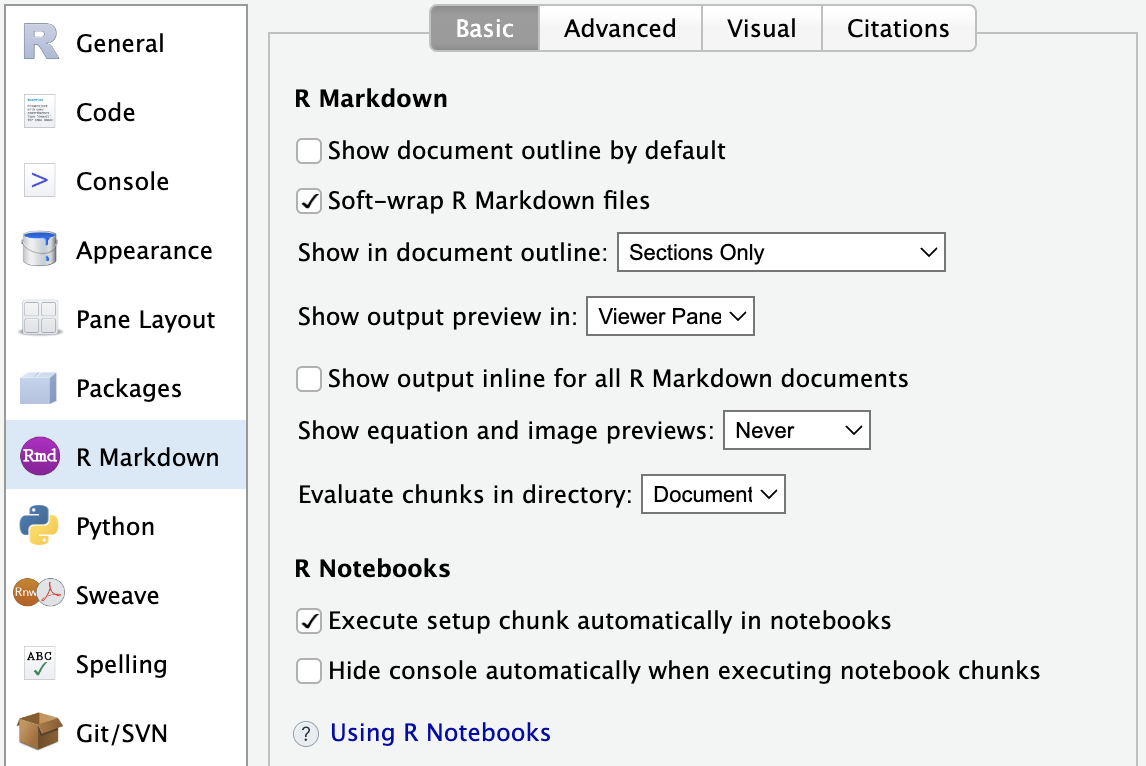The height and width of the screenshot is (766, 1146).
Task: Uncheck Soft-wrap R Markdown files
Action: pyautogui.click(x=308, y=201)
